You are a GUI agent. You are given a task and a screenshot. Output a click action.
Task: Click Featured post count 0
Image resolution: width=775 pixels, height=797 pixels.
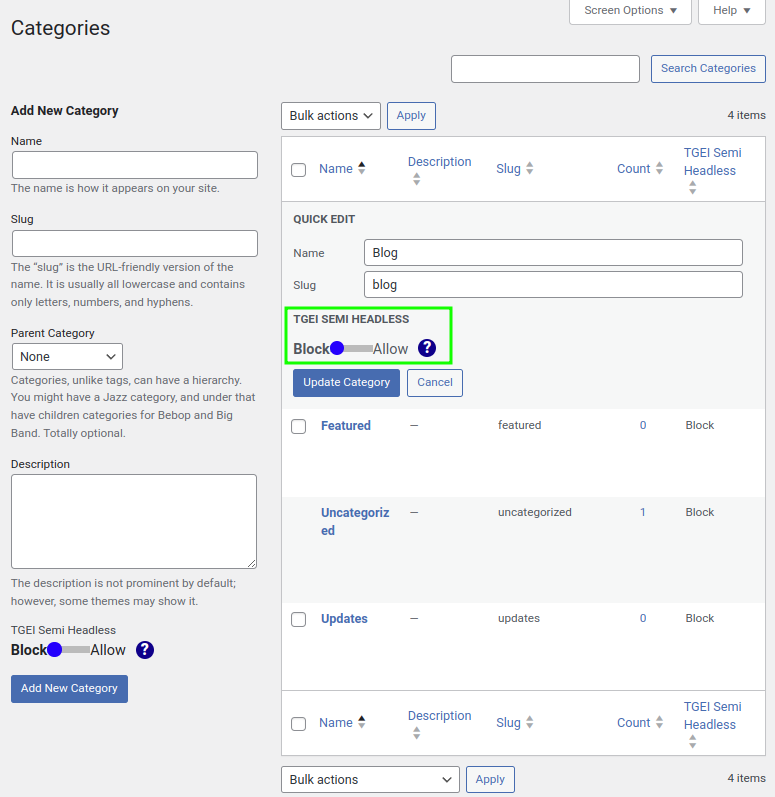point(643,425)
